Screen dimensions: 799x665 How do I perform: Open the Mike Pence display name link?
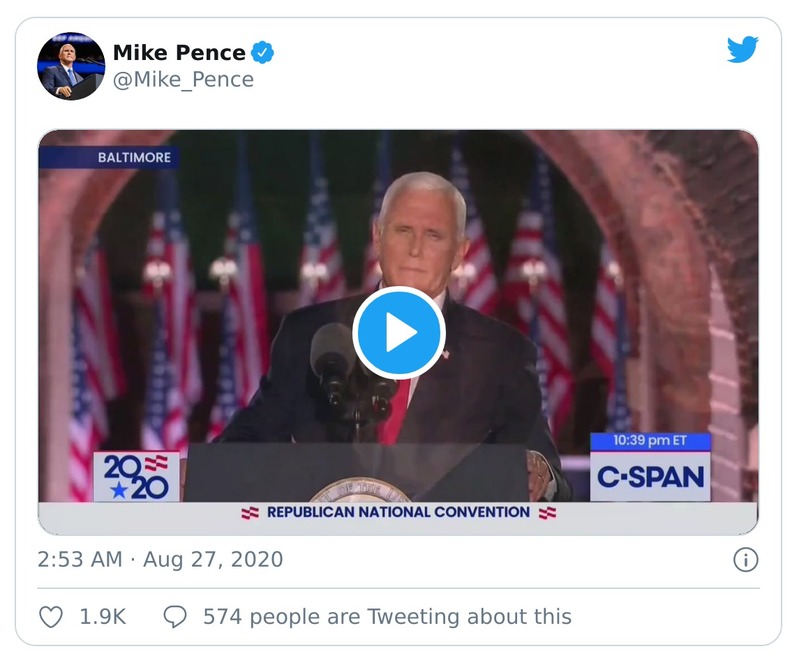tap(179, 53)
